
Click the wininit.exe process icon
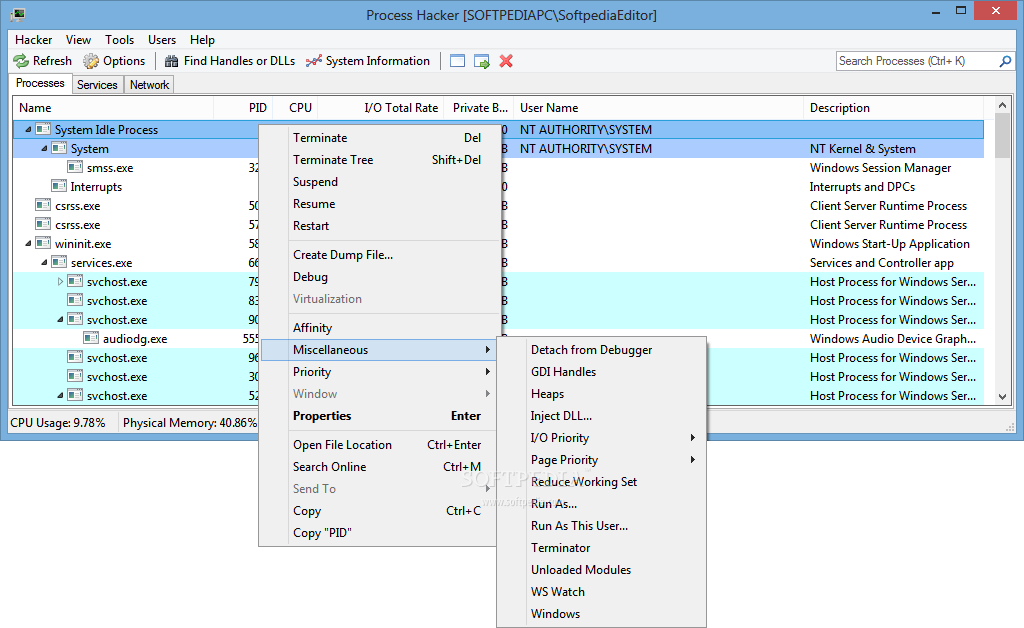click(43, 243)
